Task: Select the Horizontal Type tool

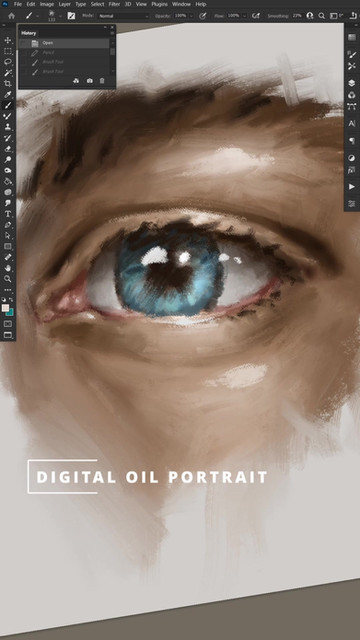Action: click(7, 214)
